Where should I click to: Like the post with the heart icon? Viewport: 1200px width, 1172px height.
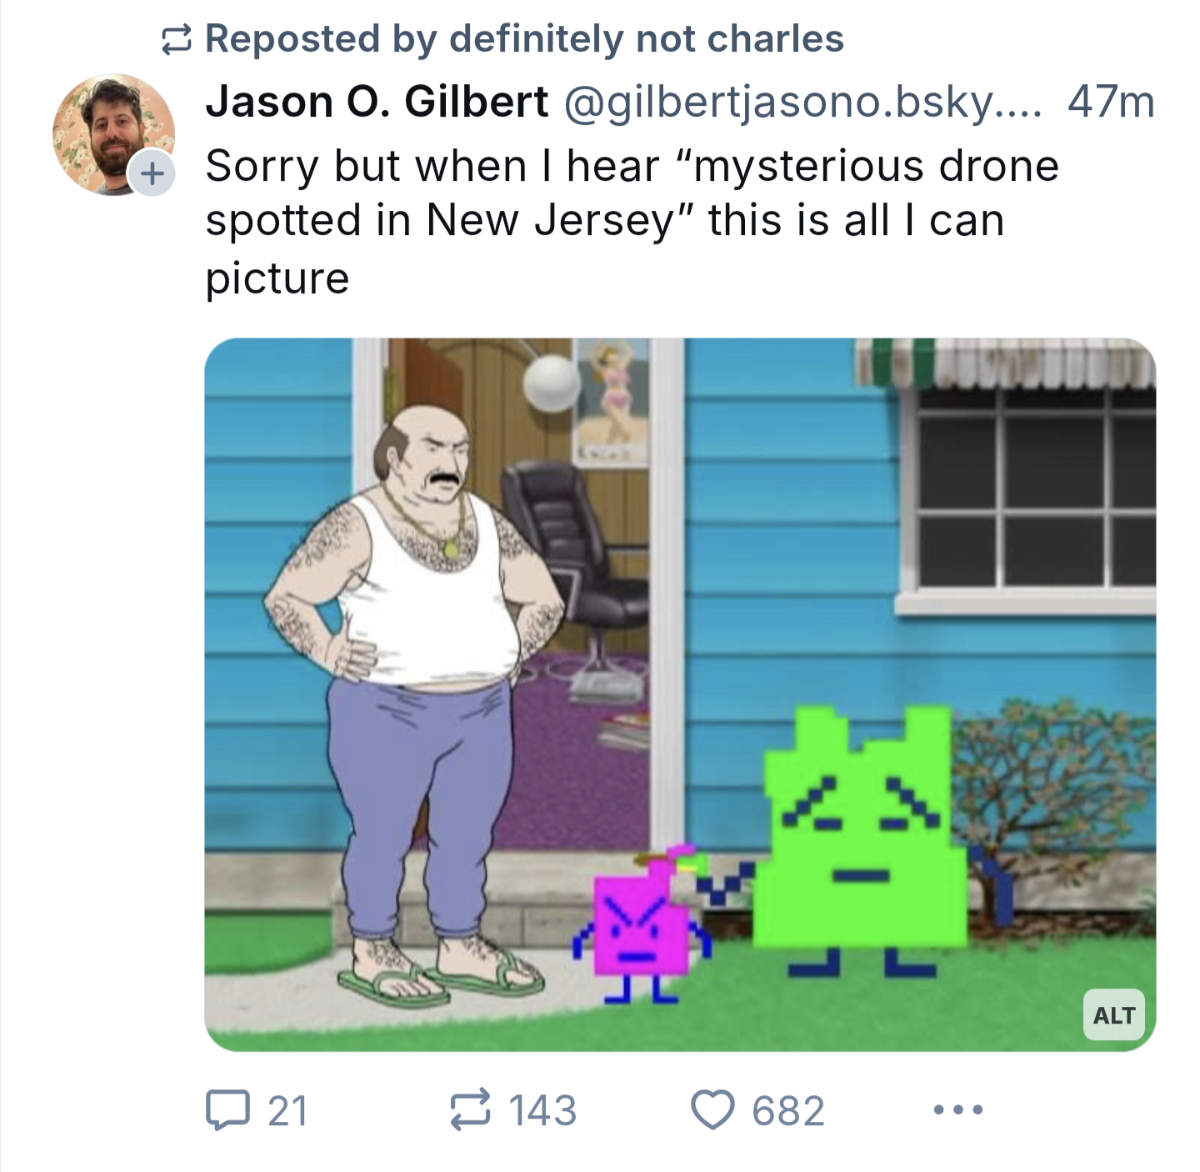(x=713, y=1110)
